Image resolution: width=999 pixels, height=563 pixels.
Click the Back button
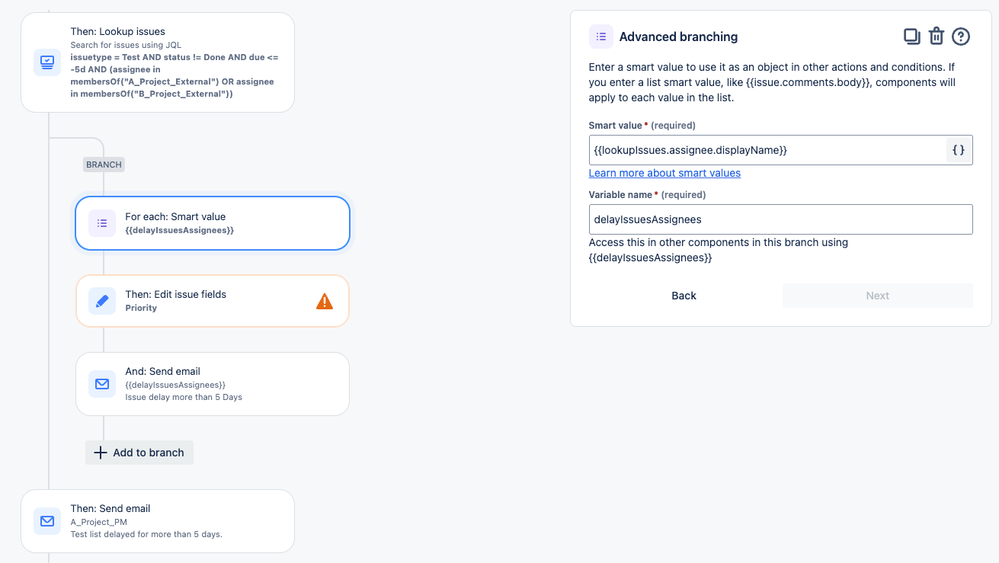(x=684, y=296)
